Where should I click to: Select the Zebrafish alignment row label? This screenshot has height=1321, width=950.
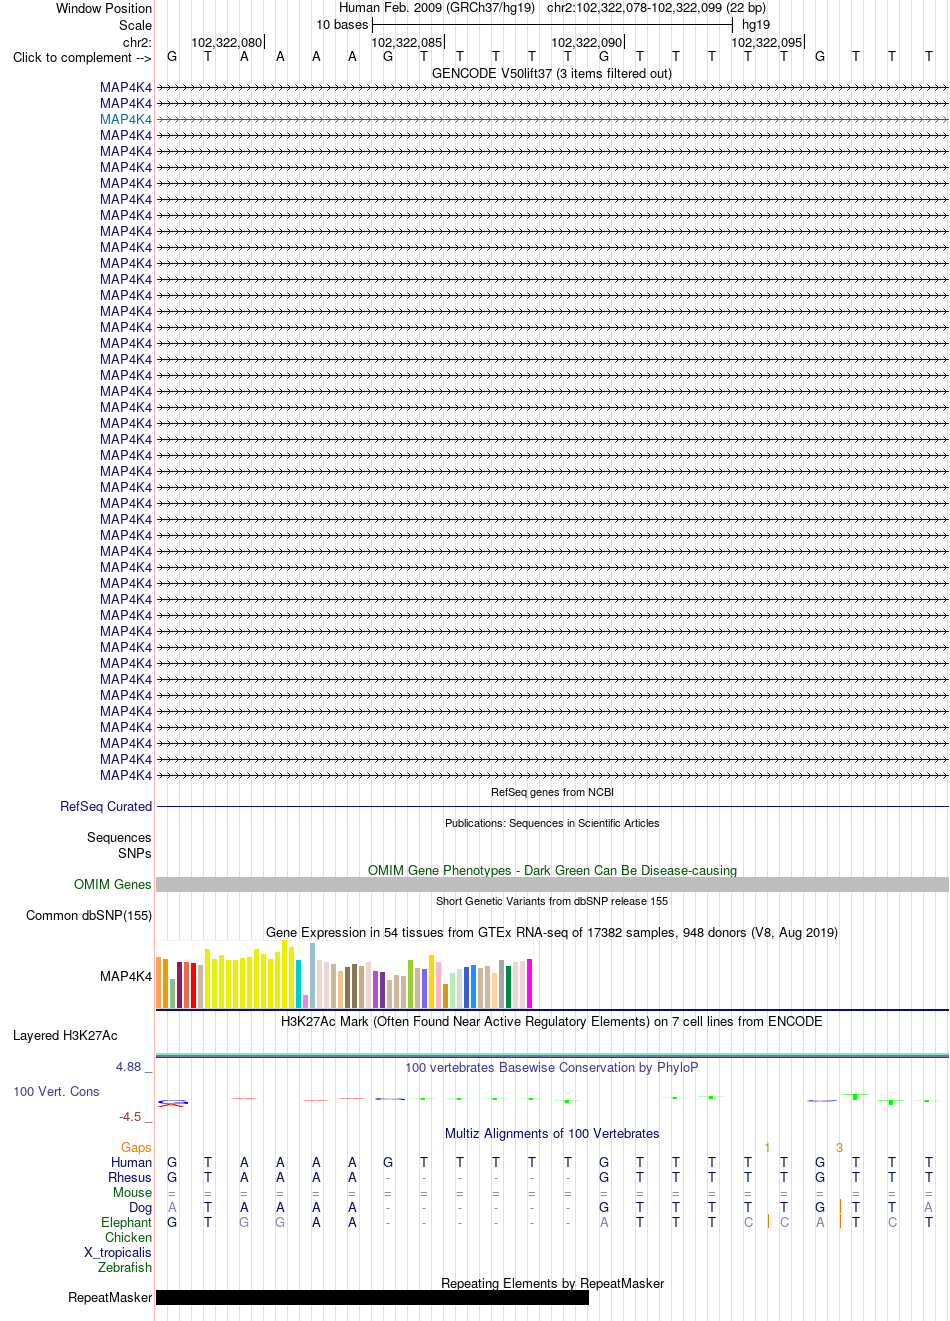[125, 1267]
